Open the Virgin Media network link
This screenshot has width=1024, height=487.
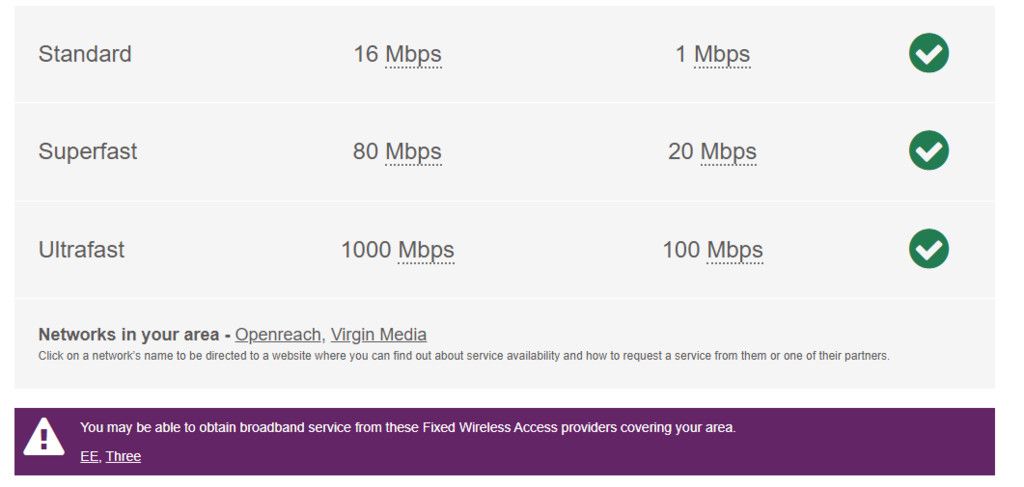378,335
